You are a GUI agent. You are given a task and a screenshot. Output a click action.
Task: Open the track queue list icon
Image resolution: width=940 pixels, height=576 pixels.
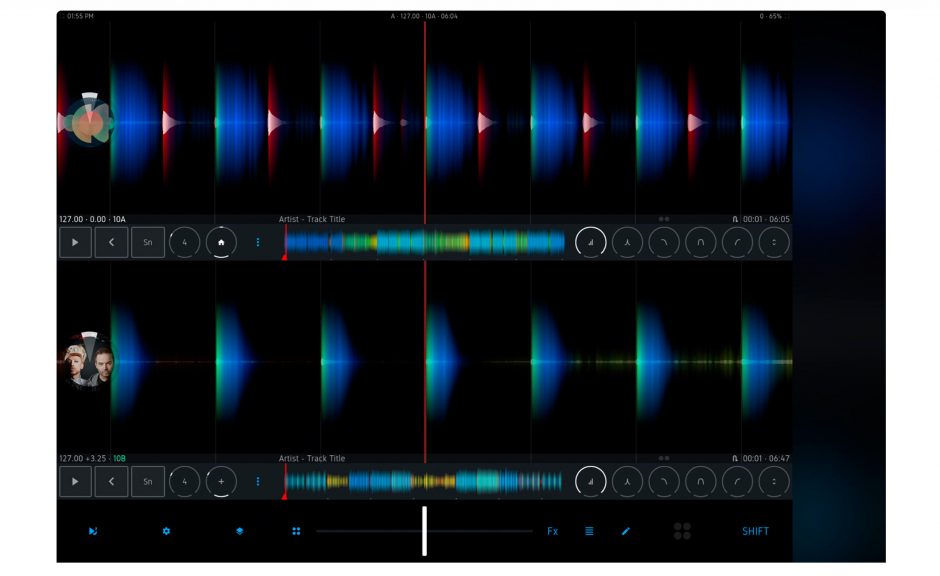tap(589, 531)
